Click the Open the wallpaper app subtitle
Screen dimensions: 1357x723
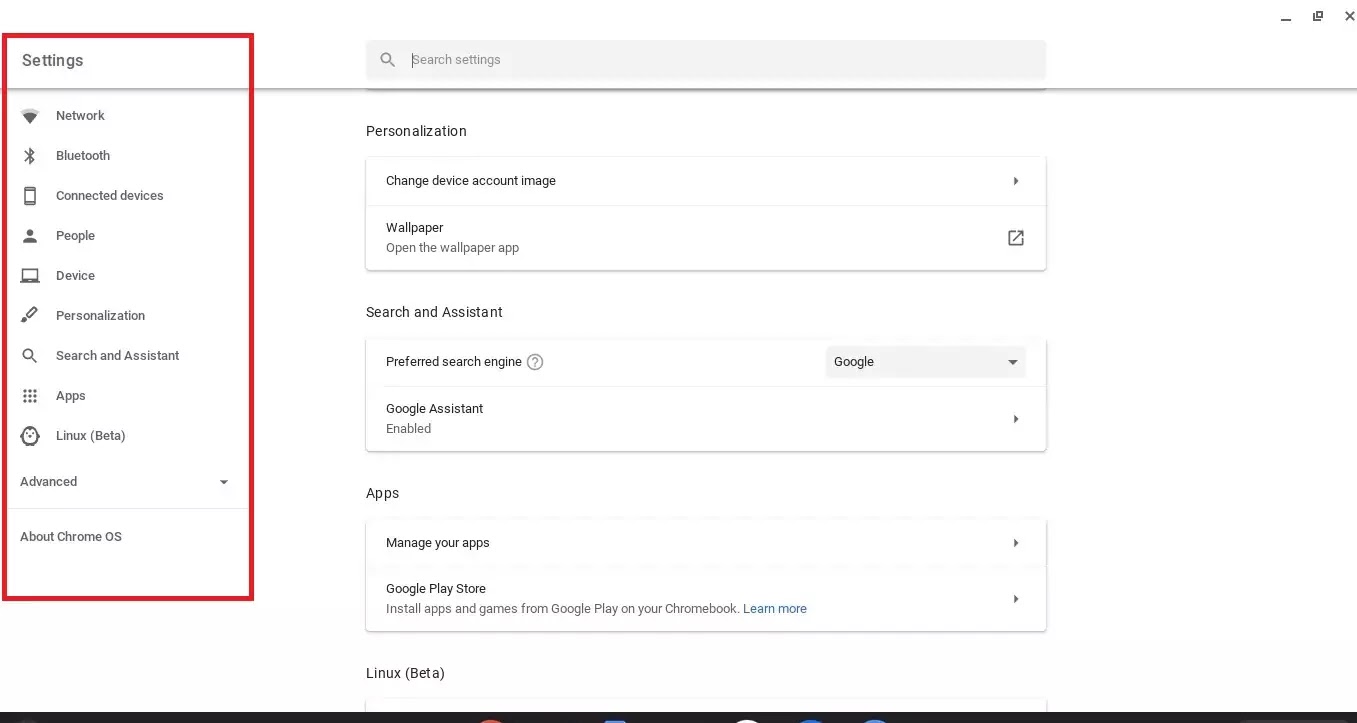click(452, 248)
